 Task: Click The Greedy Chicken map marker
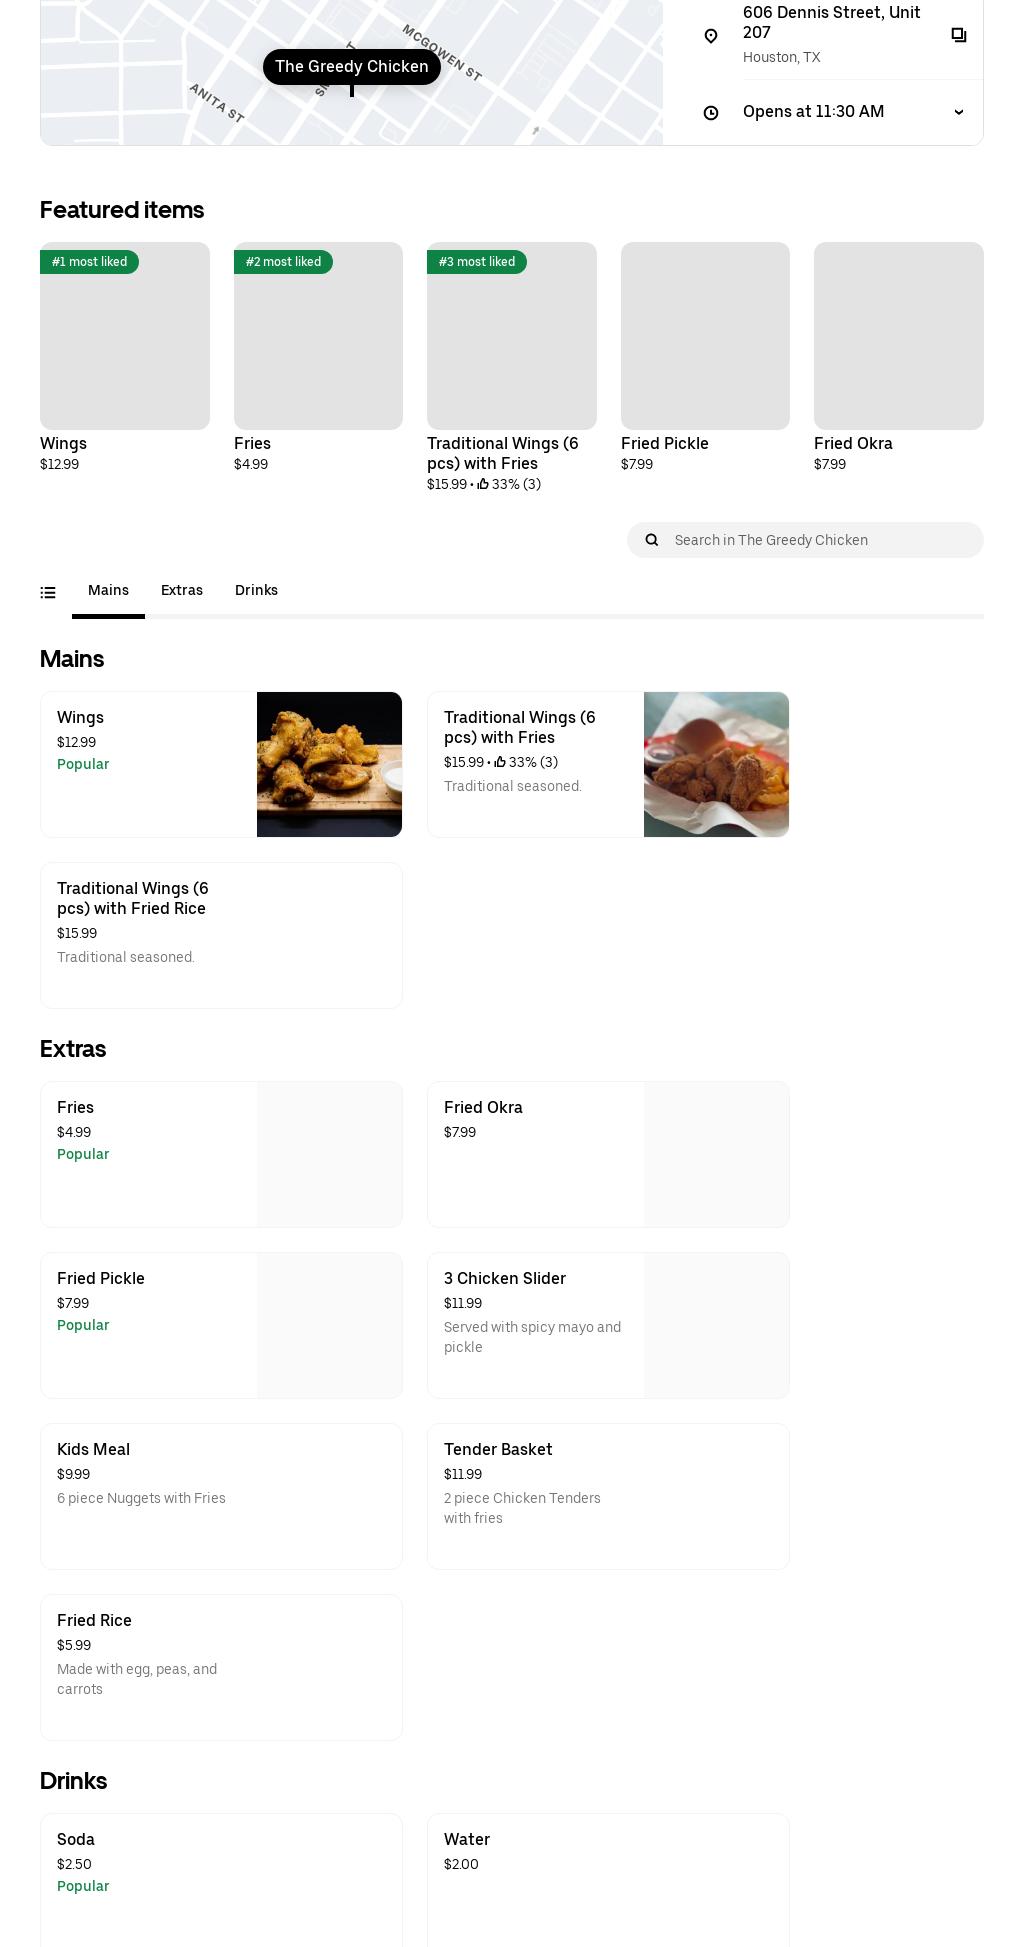351,67
